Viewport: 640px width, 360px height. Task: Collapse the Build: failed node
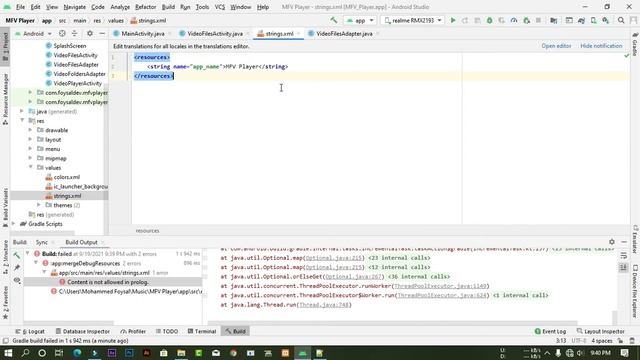tap(28, 253)
